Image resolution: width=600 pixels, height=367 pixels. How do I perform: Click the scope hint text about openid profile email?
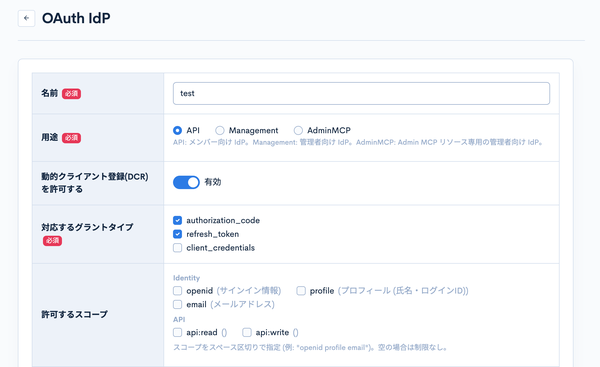(x=310, y=347)
